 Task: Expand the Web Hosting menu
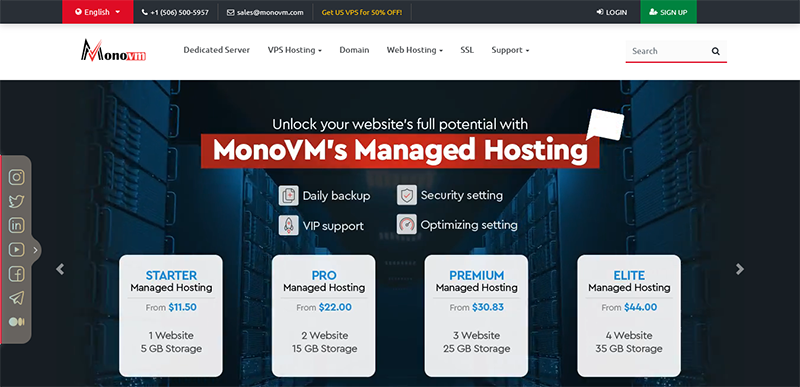click(414, 50)
